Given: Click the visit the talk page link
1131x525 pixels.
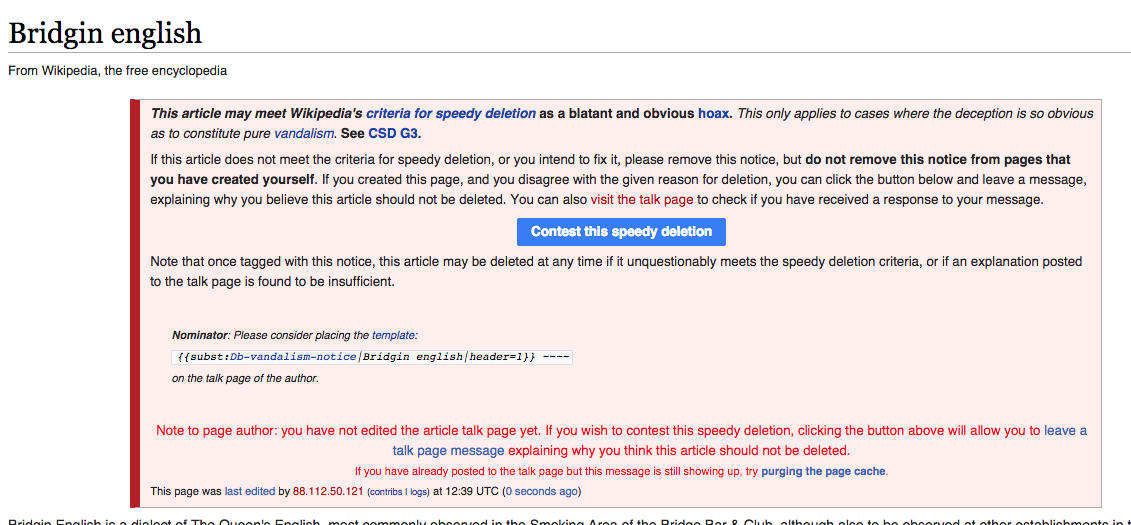Looking at the screenshot, I should pos(642,200).
